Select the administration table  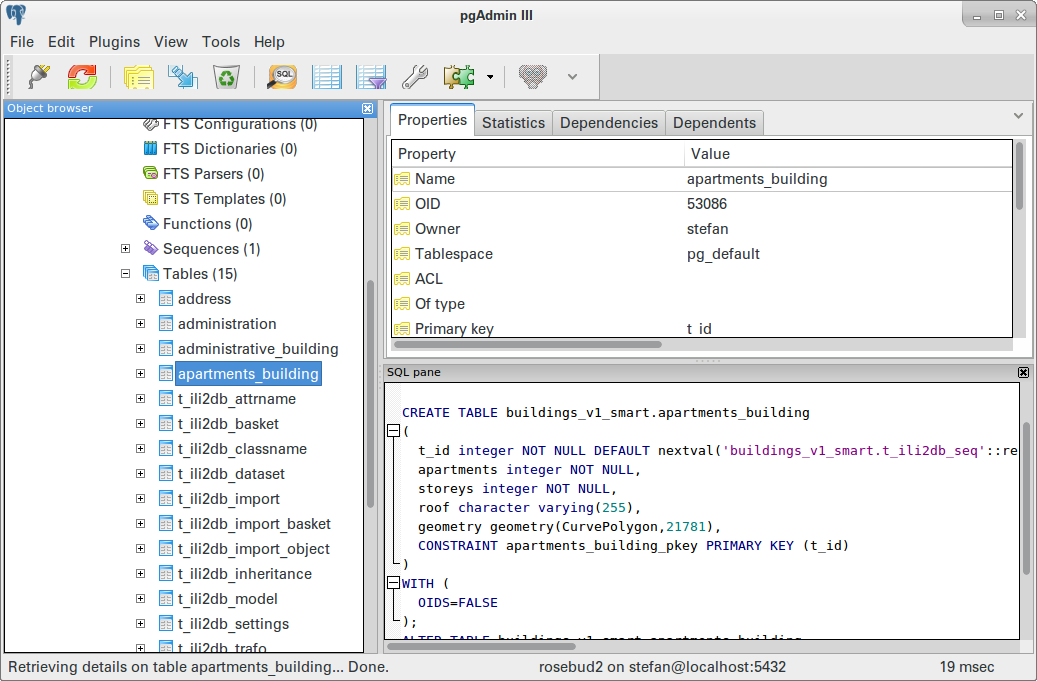227,324
